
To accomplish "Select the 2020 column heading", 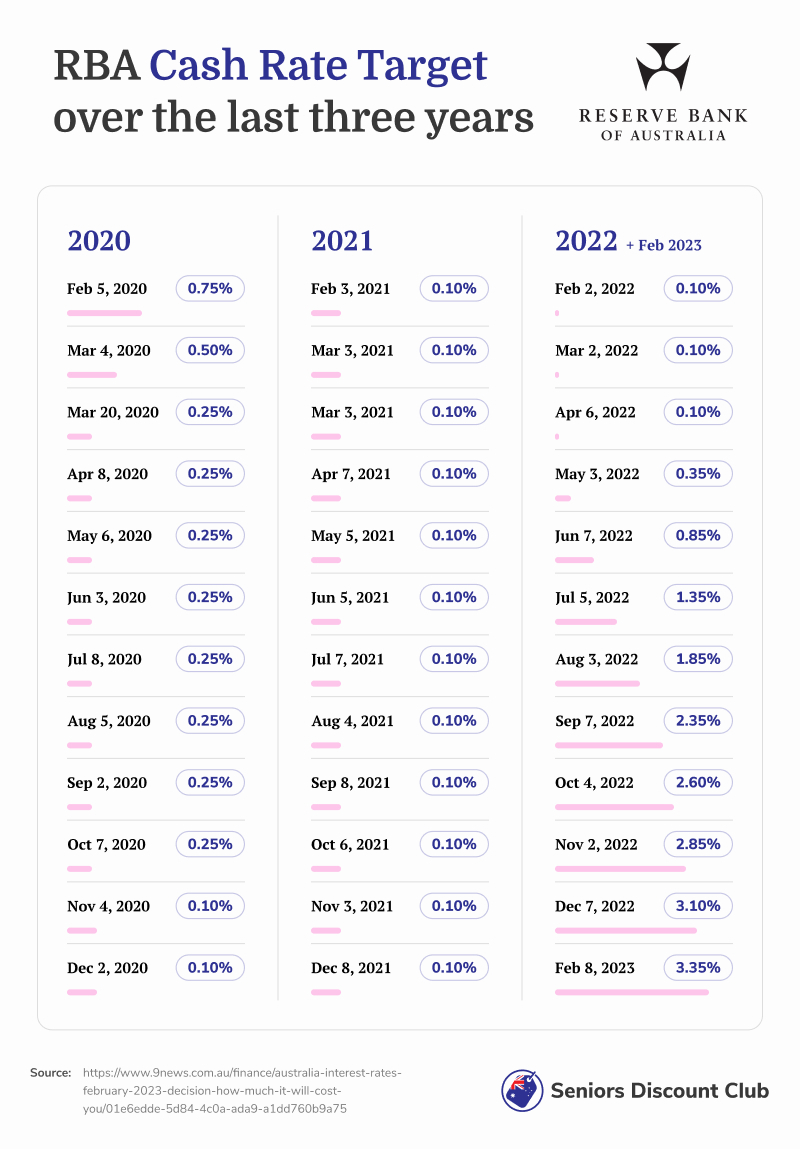I will [99, 241].
